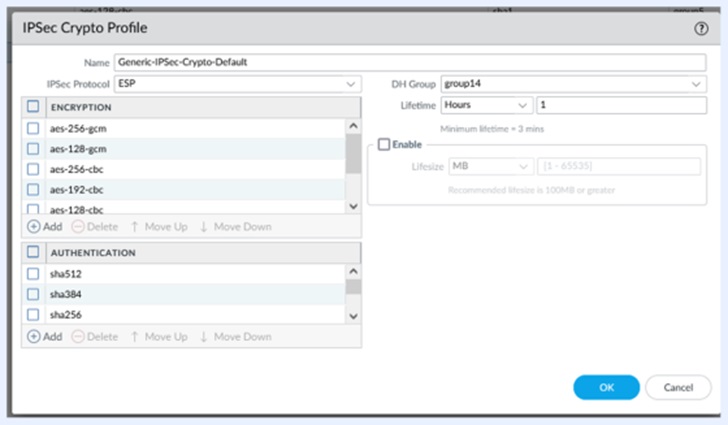Click Delete under the Encryption list

(95, 227)
